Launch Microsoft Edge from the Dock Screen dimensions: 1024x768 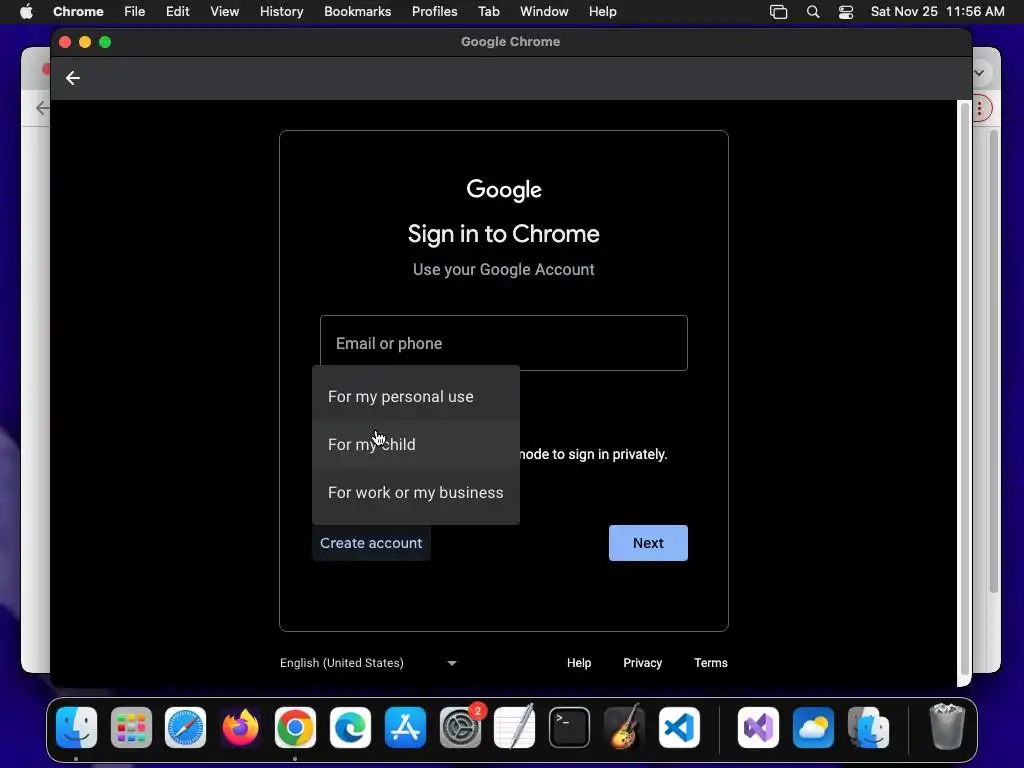(350, 728)
